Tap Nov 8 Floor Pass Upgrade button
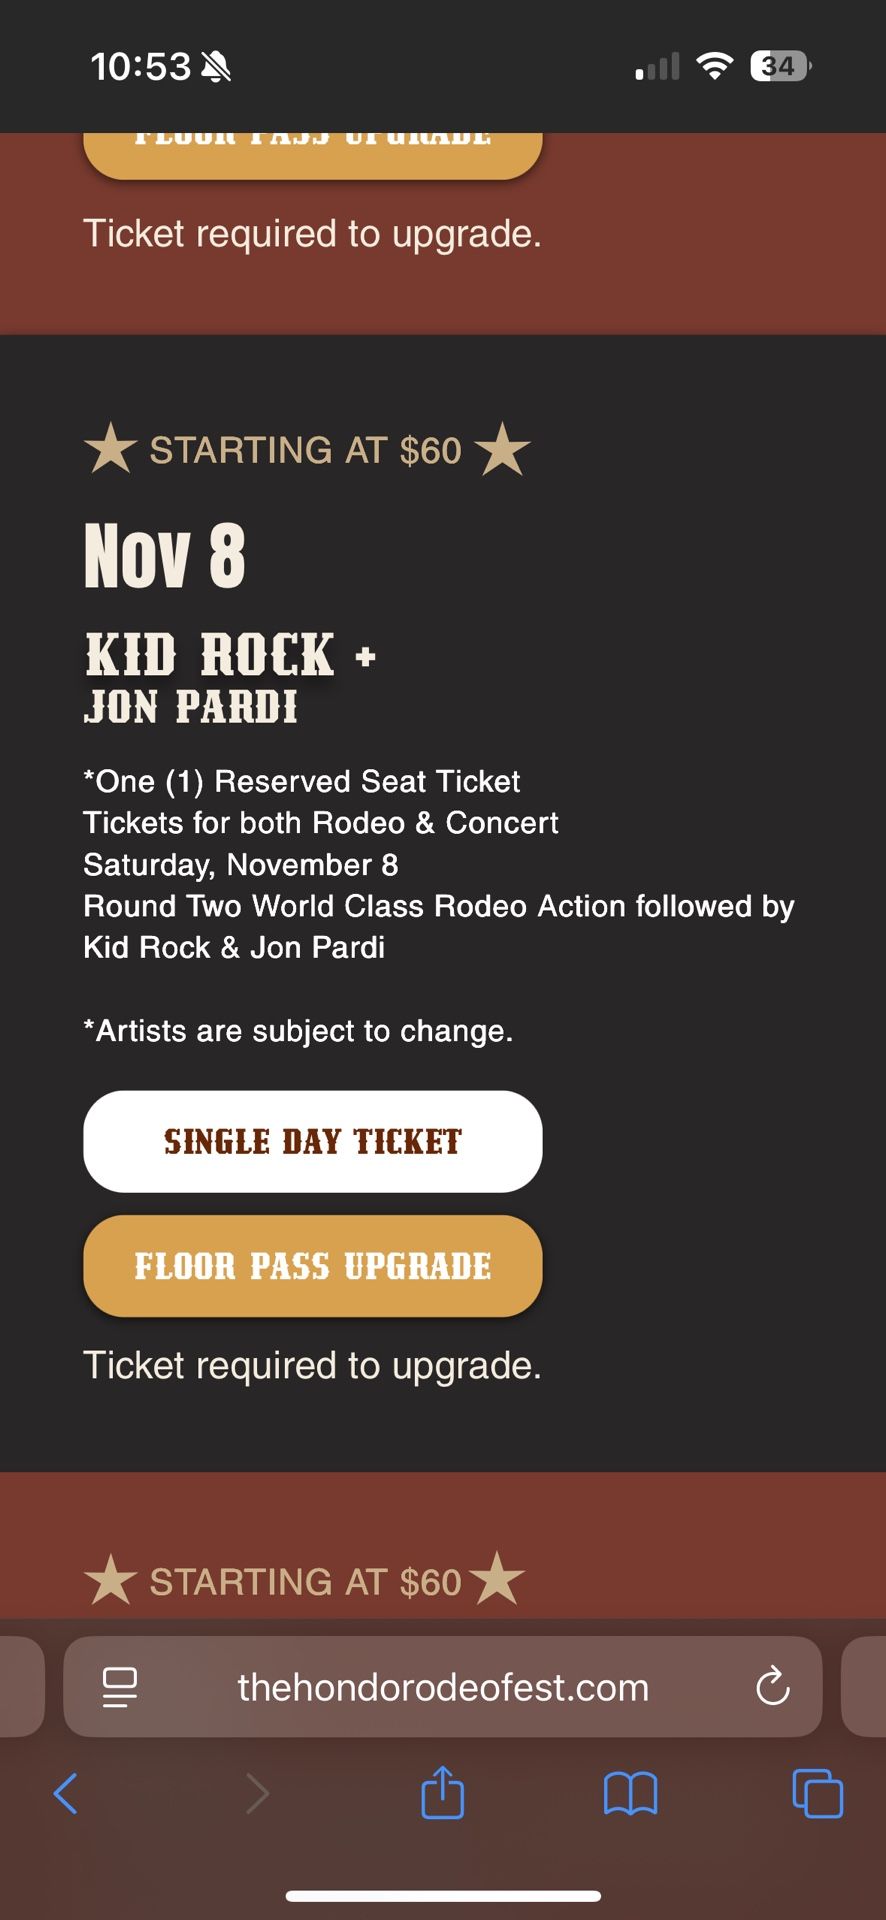886x1920 pixels. coord(313,1266)
